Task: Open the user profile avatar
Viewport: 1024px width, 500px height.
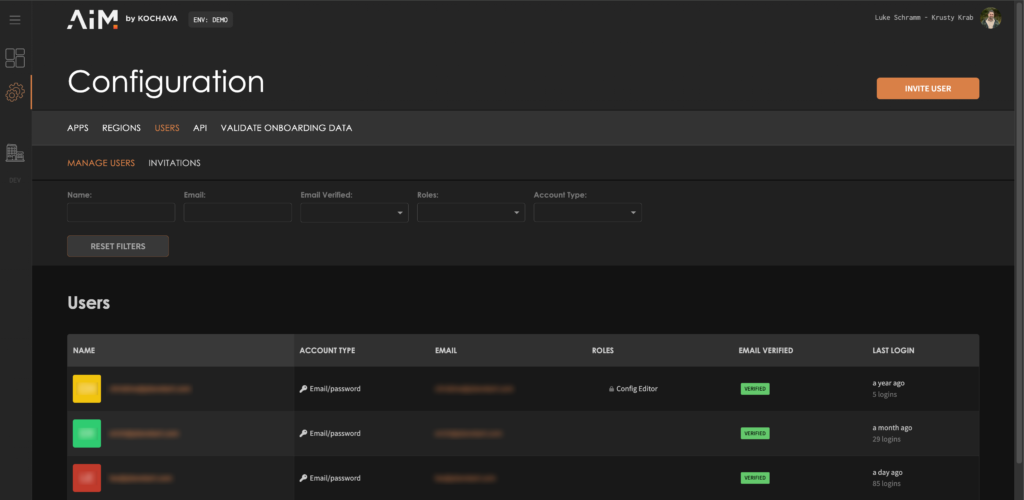Action: [990, 19]
